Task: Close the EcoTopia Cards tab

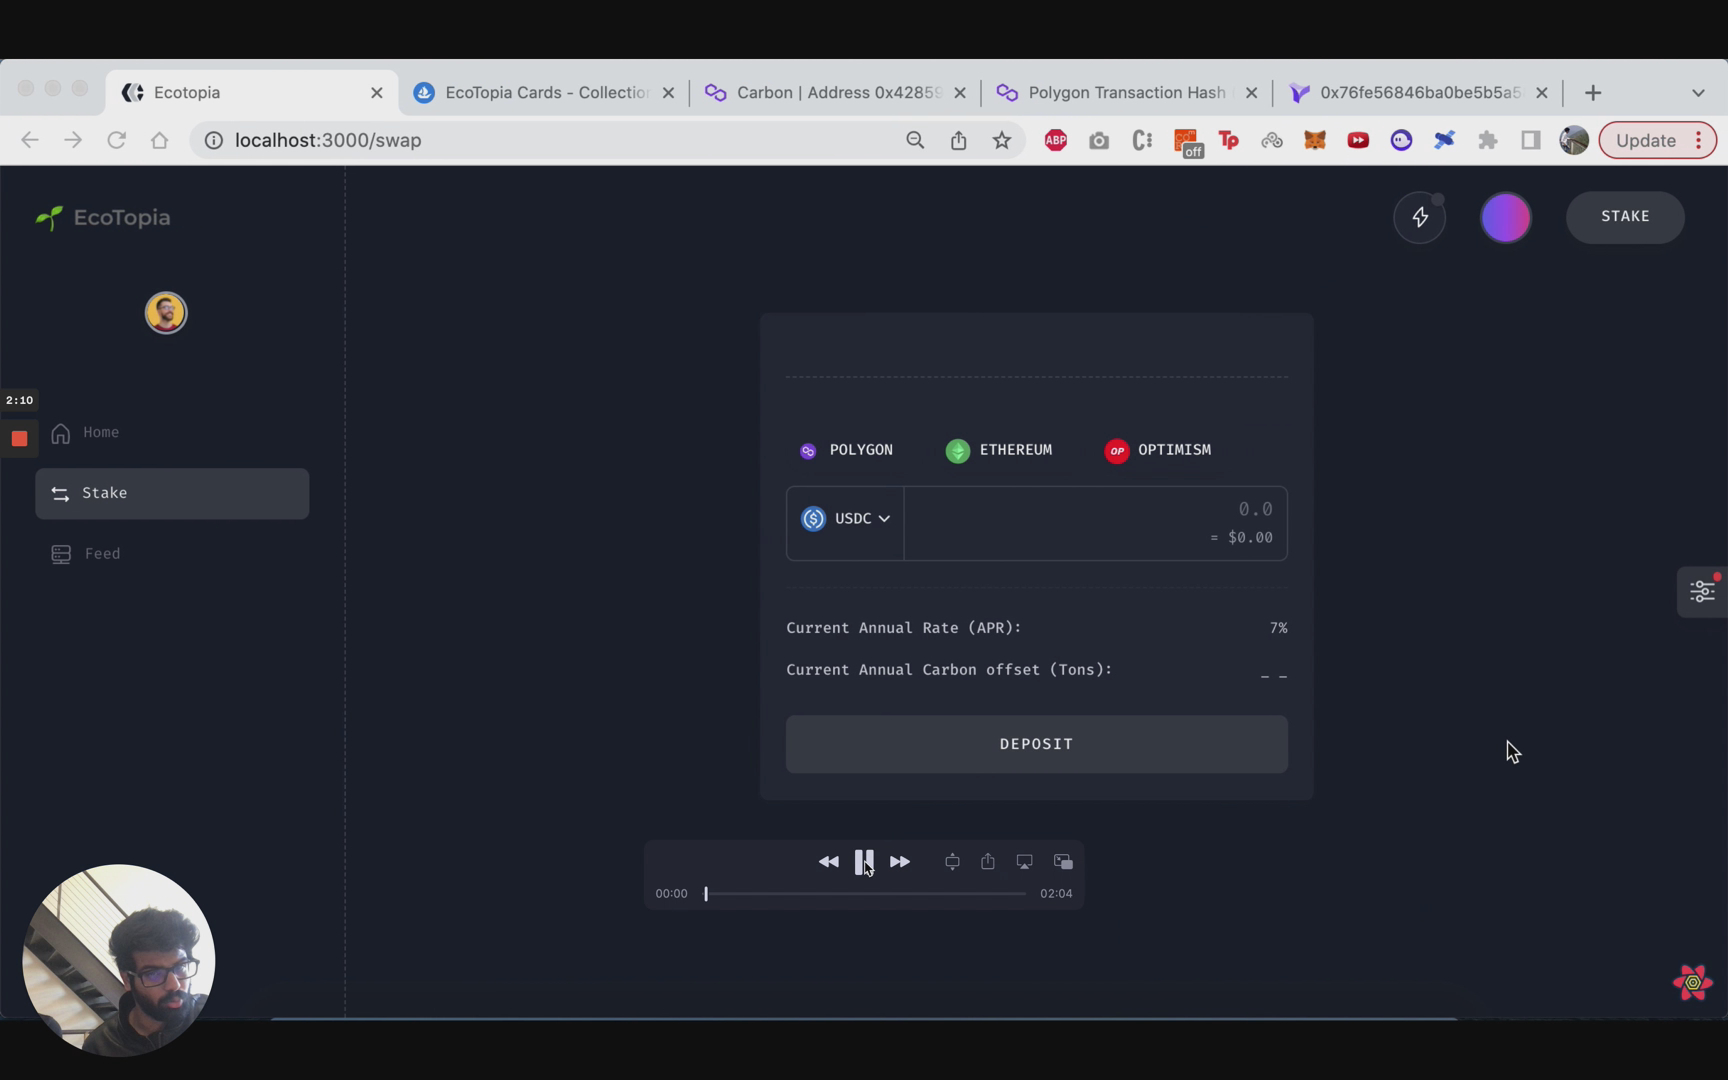Action: pyautogui.click(x=668, y=93)
